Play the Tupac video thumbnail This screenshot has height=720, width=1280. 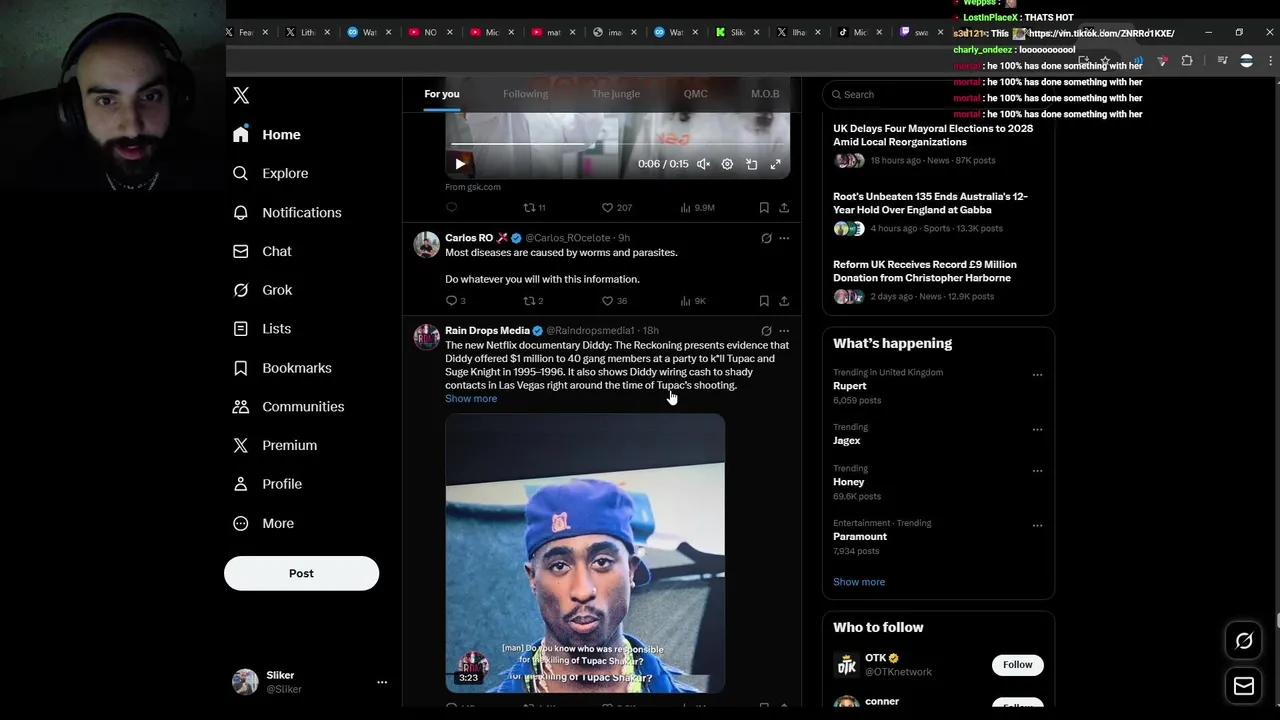point(585,553)
